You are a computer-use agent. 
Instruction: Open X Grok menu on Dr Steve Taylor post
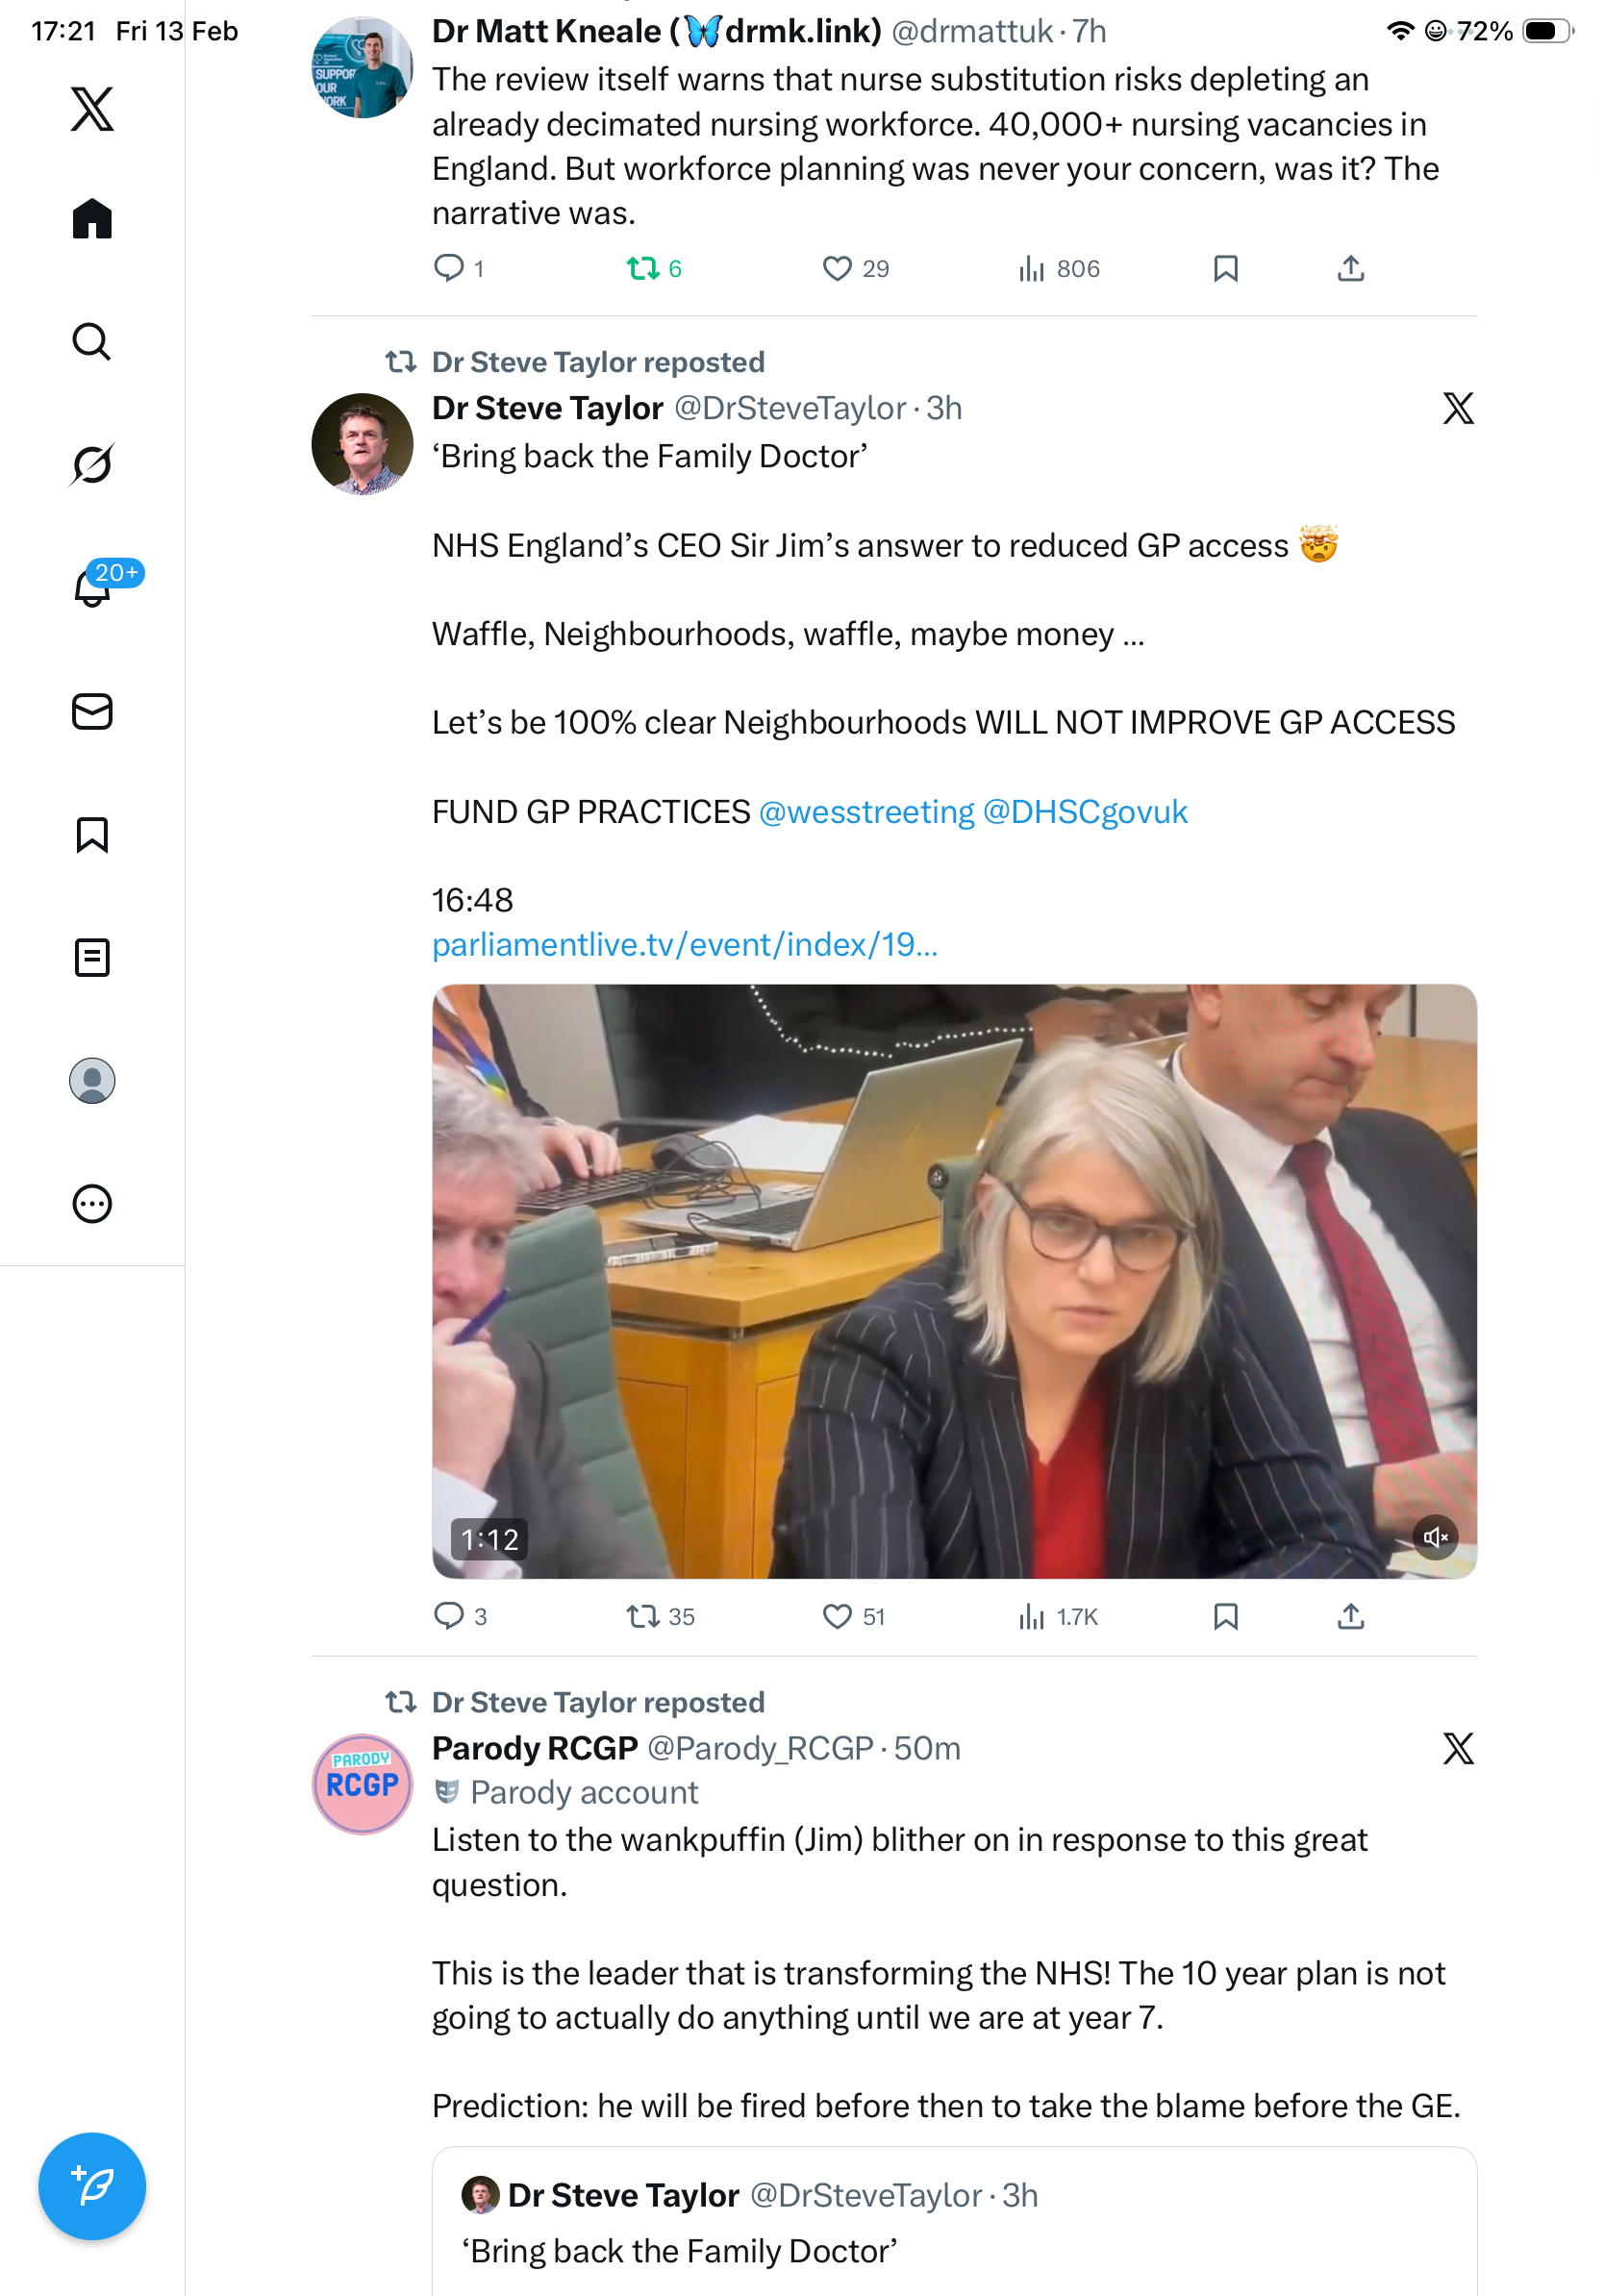tap(1458, 408)
